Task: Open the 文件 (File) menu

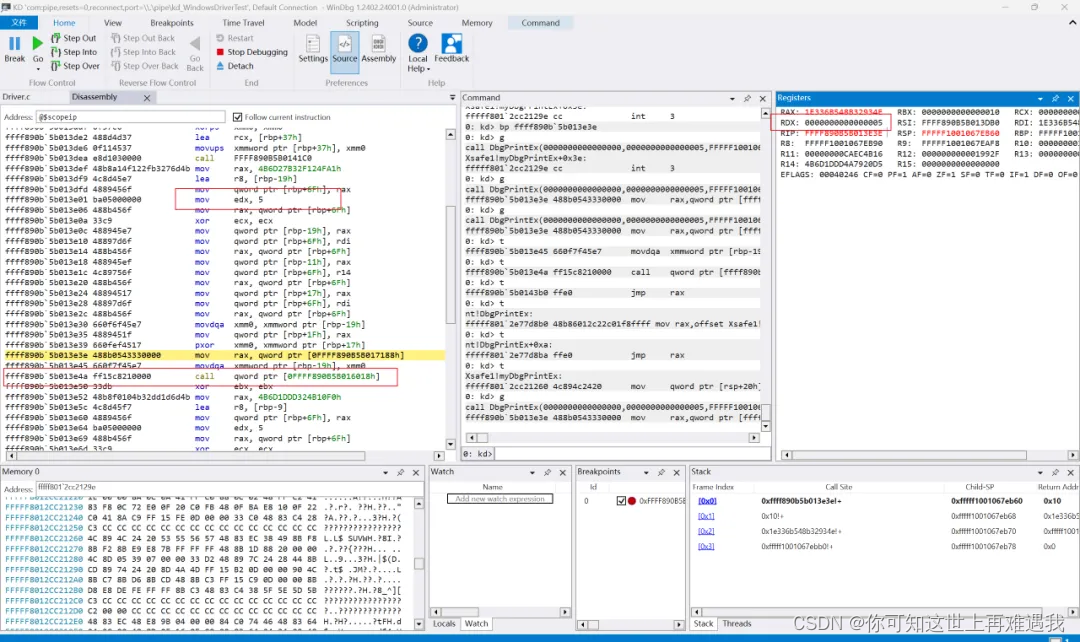Action: 19,23
